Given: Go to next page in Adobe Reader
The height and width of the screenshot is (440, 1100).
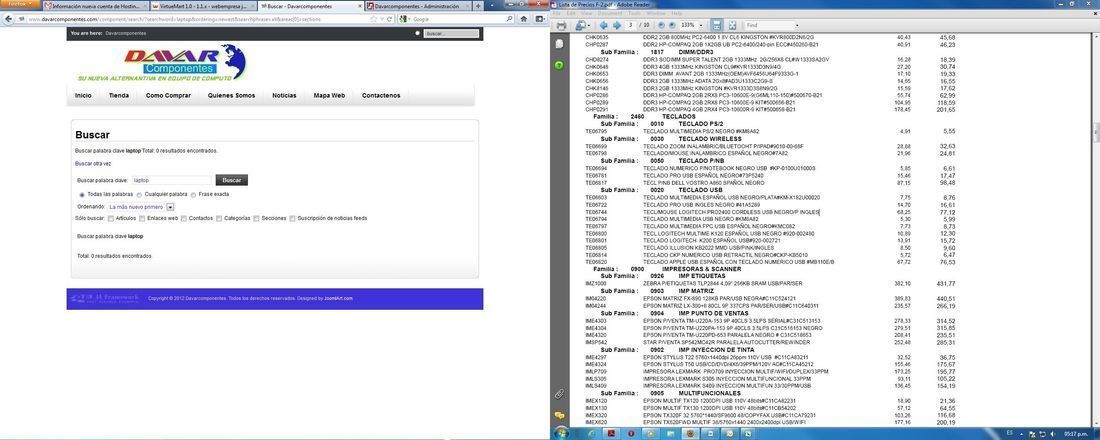Looking at the screenshot, I should 617,25.
